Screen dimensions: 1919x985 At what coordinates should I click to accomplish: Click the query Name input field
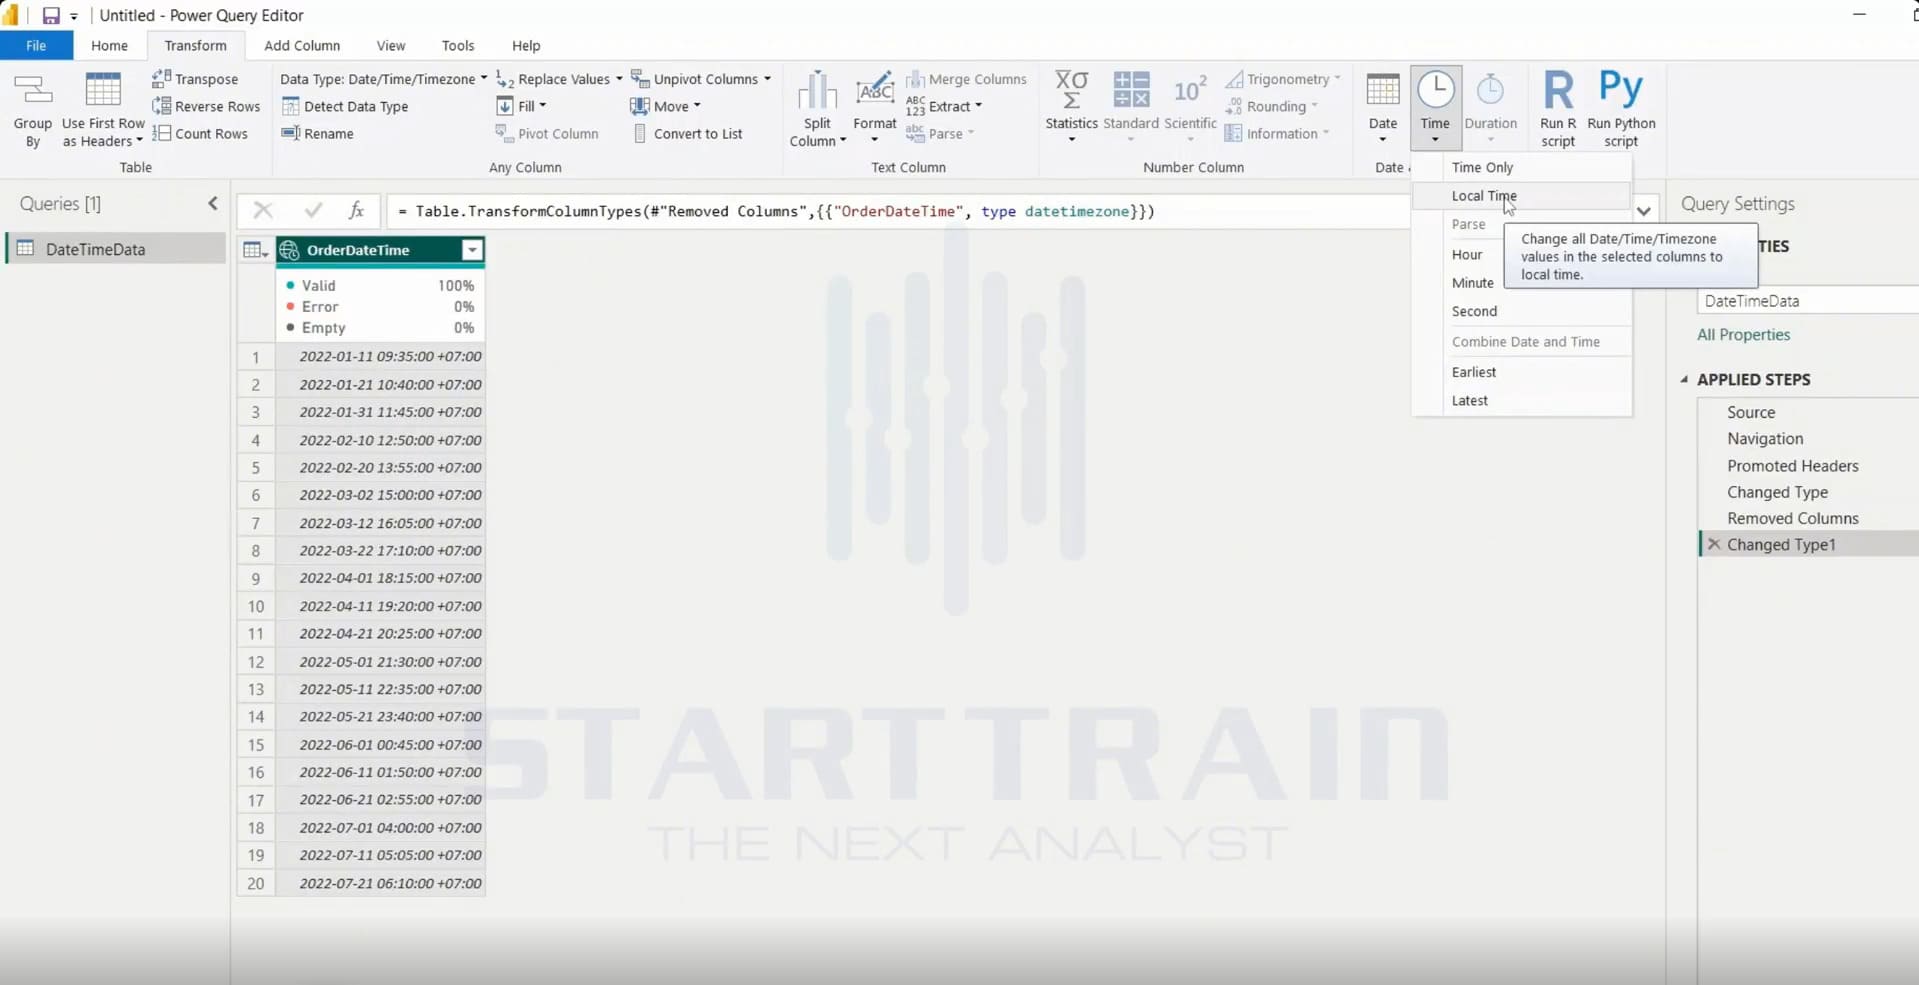pos(1808,301)
